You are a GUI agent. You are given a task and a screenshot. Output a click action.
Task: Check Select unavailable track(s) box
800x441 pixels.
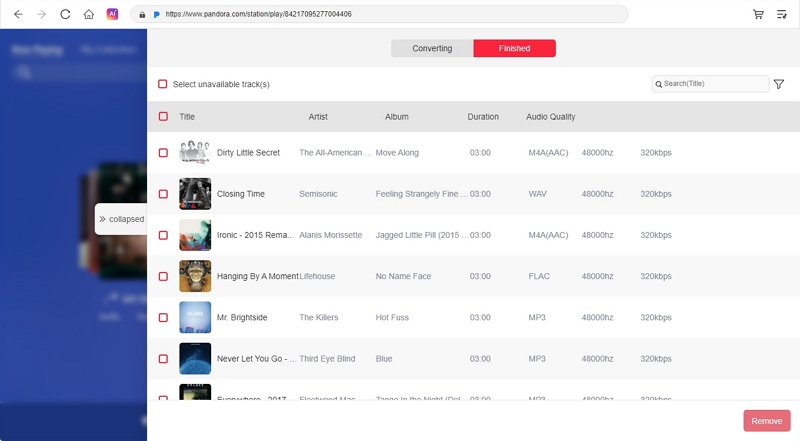(x=163, y=84)
